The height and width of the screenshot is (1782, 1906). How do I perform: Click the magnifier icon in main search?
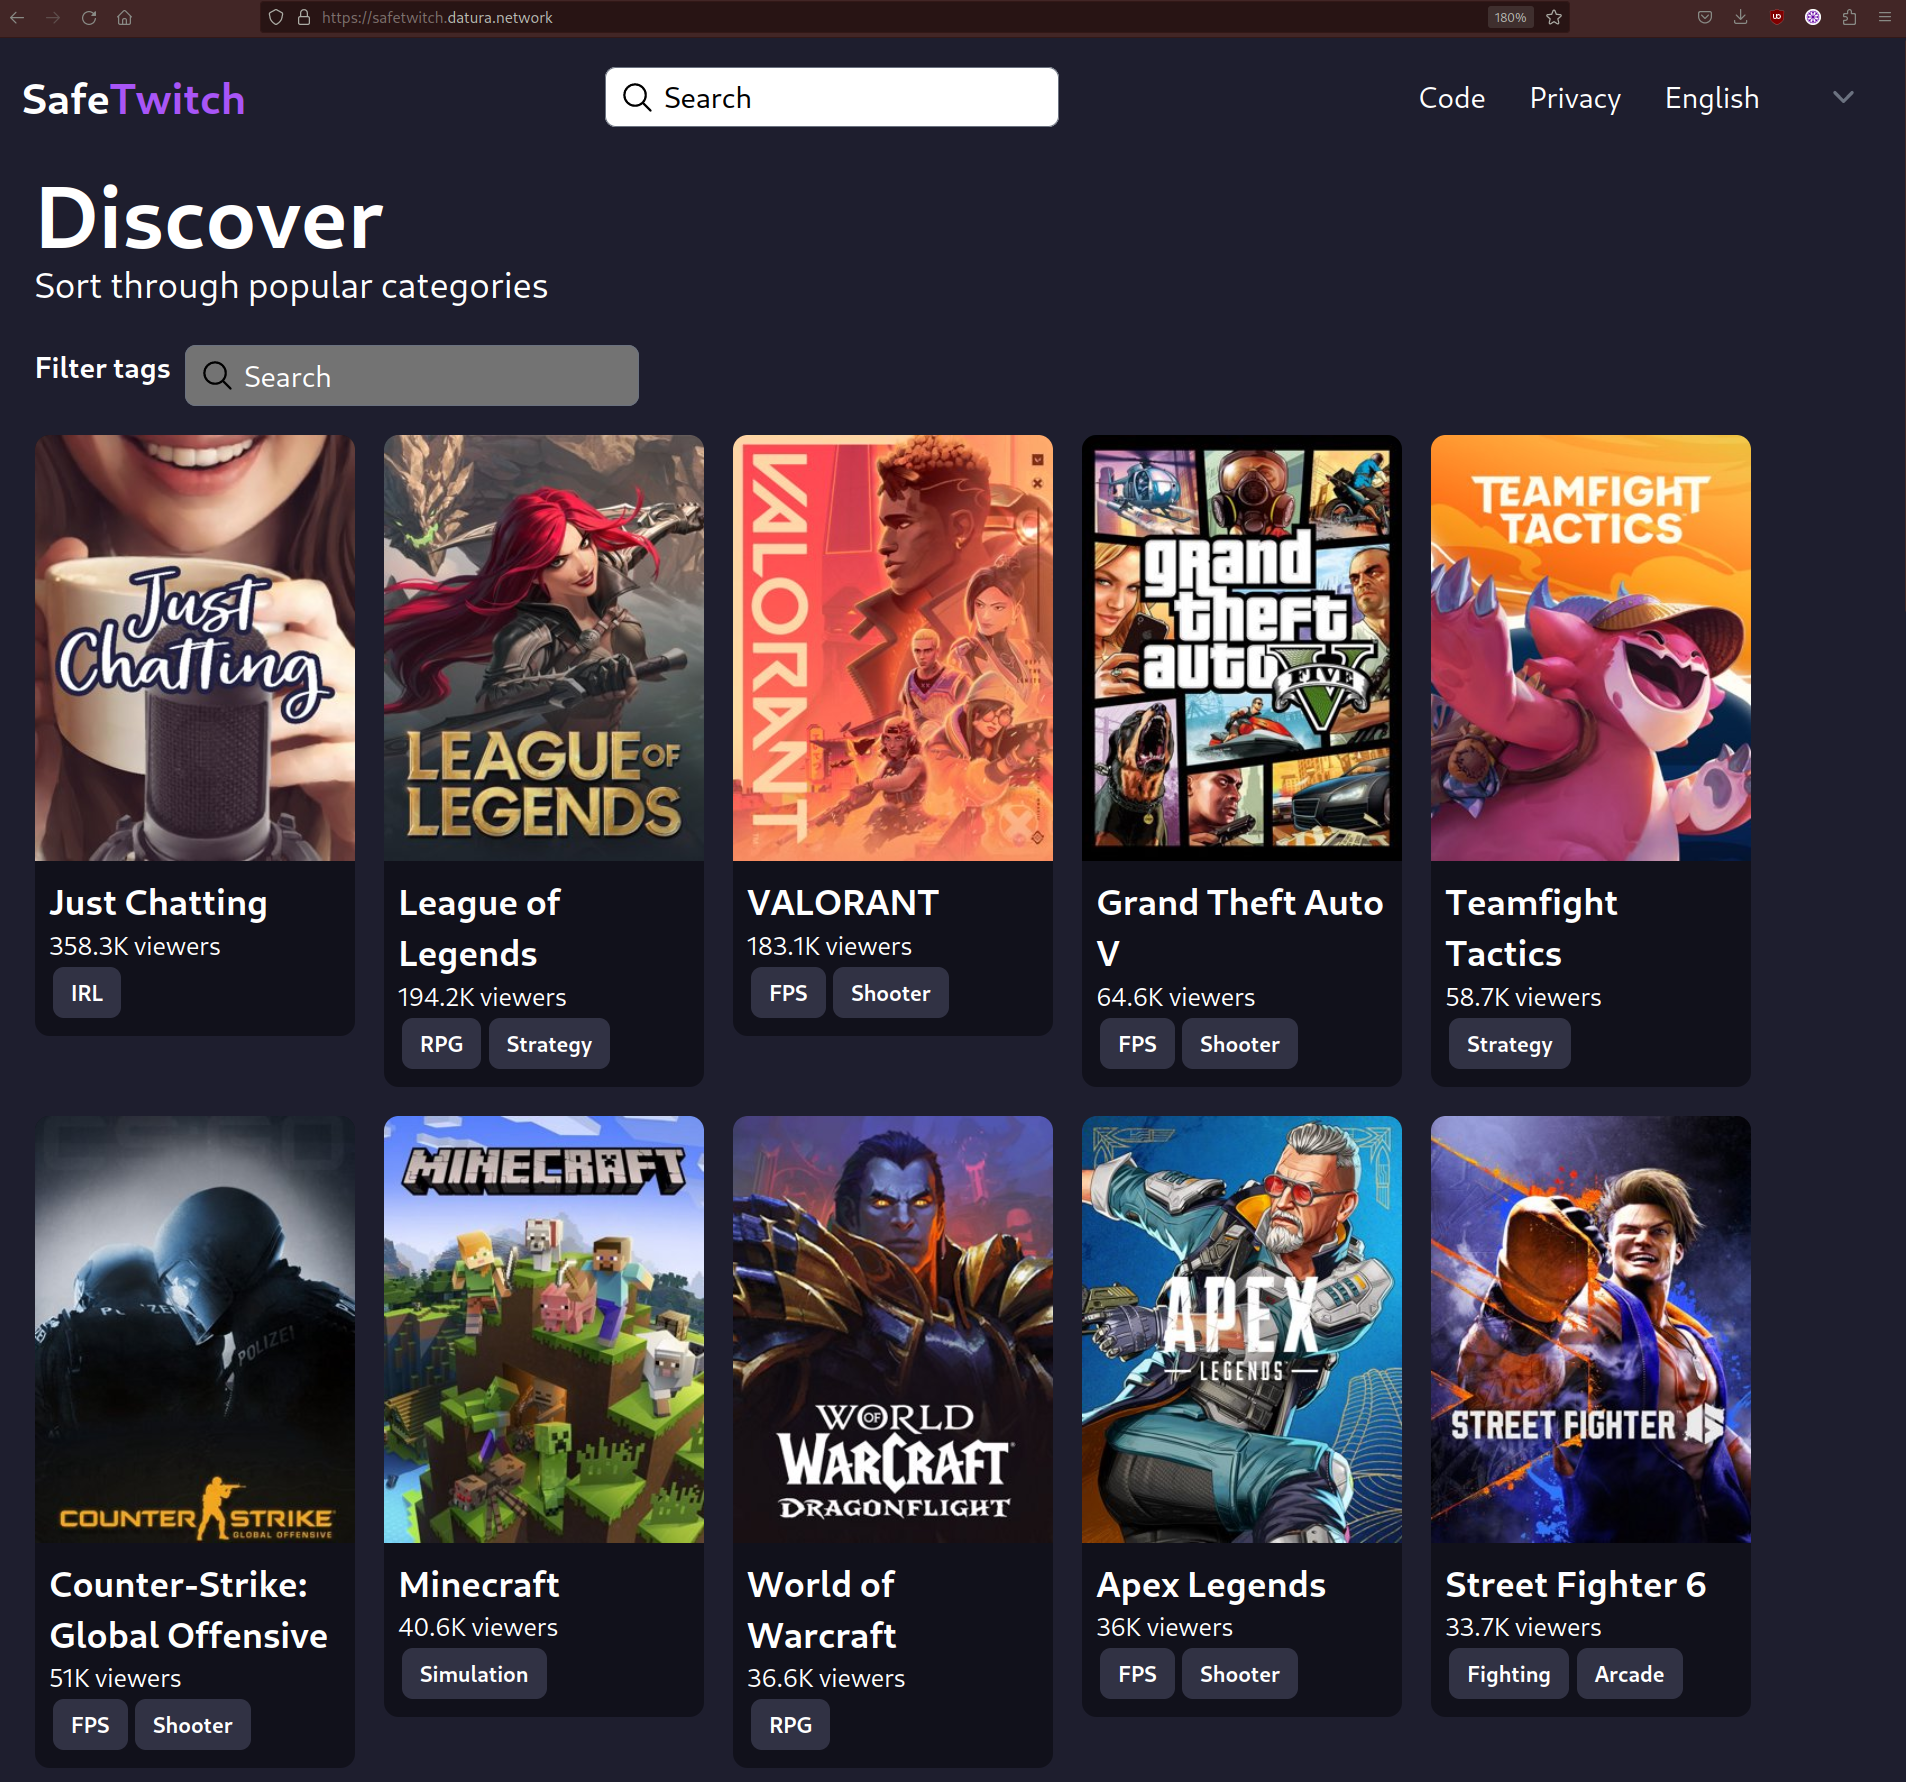click(637, 97)
